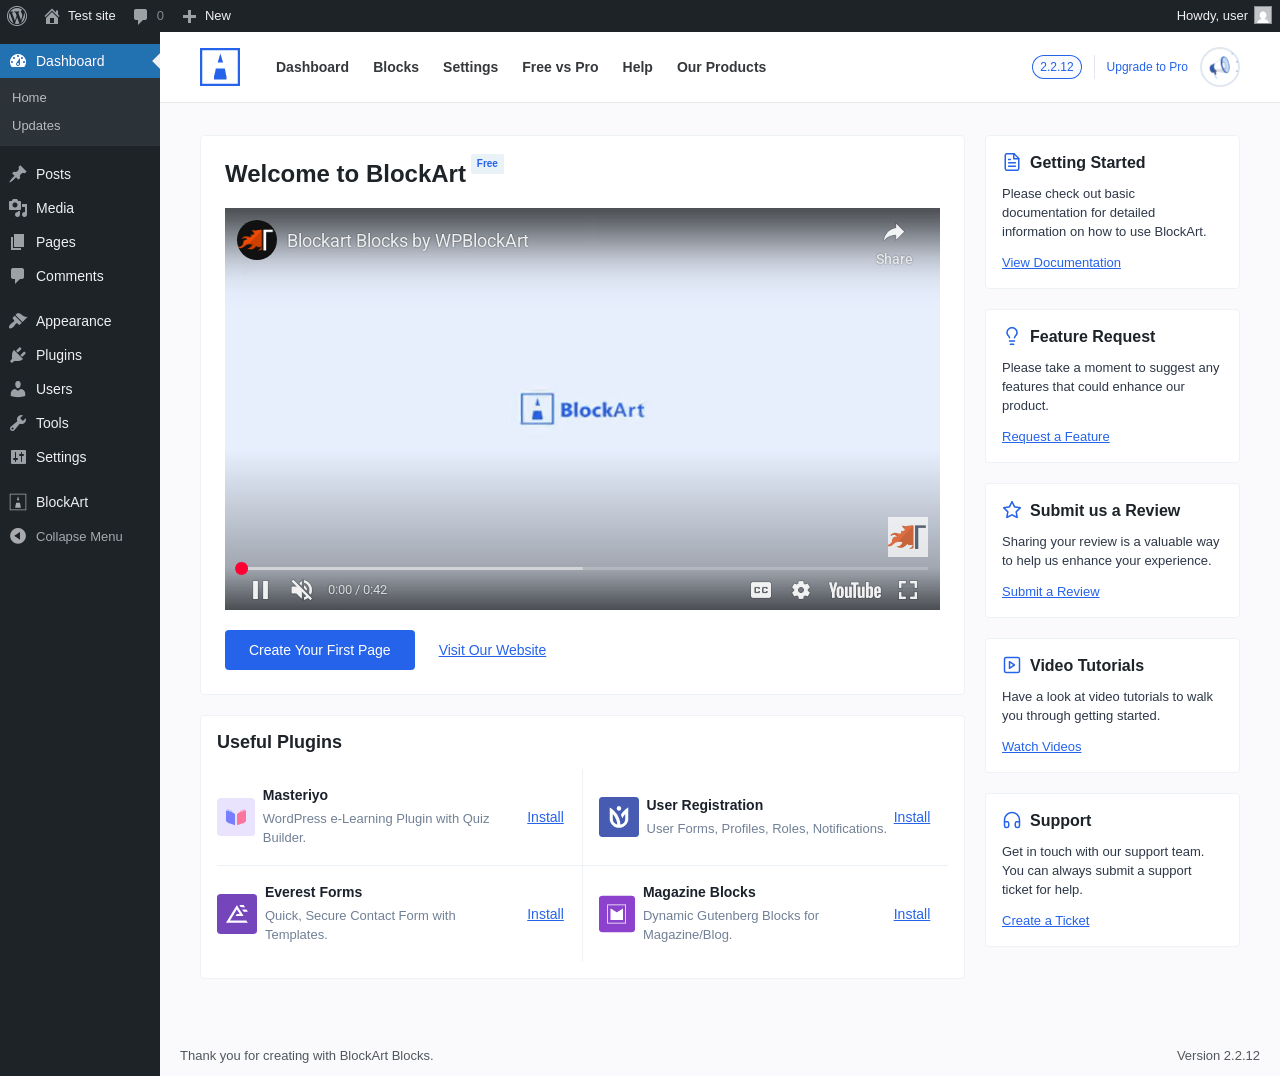The image size is (1280, 1076).
Task: Open video settings gear icon
Action: [801, 590]
